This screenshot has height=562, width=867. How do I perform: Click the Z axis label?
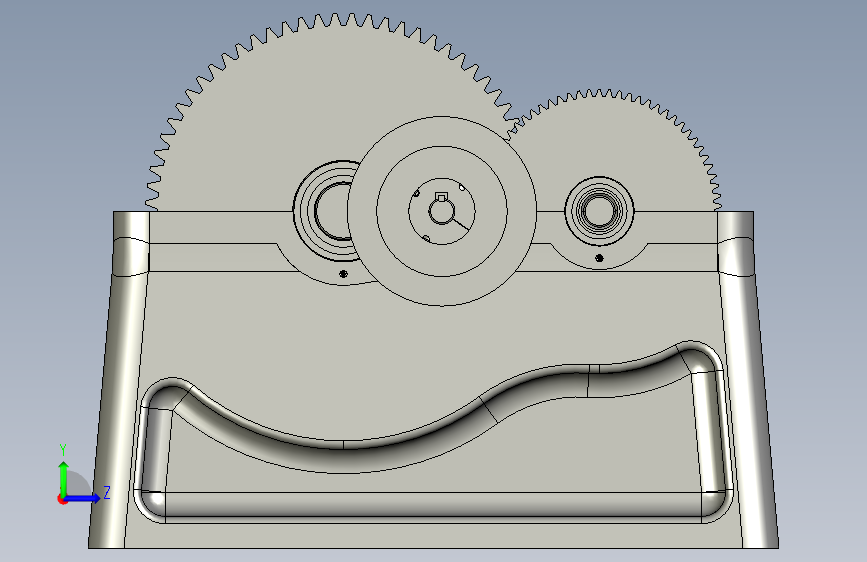pos(107,492)
